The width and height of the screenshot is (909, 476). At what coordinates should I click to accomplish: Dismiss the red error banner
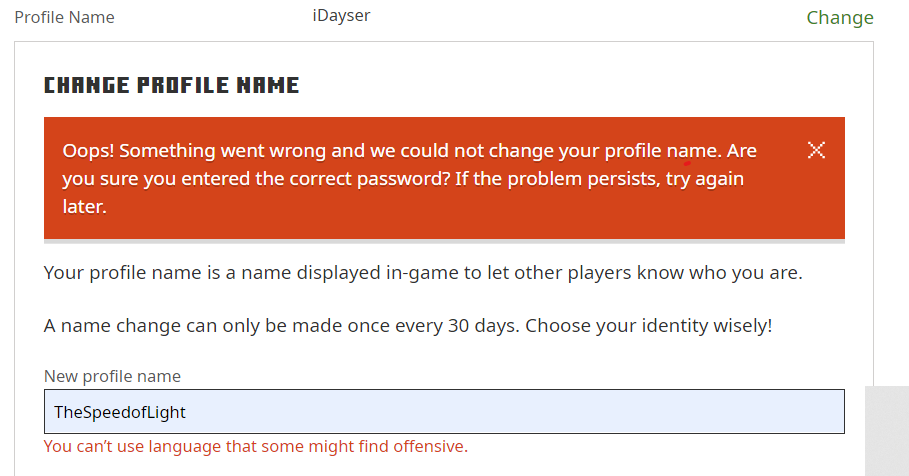tap(816, 150)
